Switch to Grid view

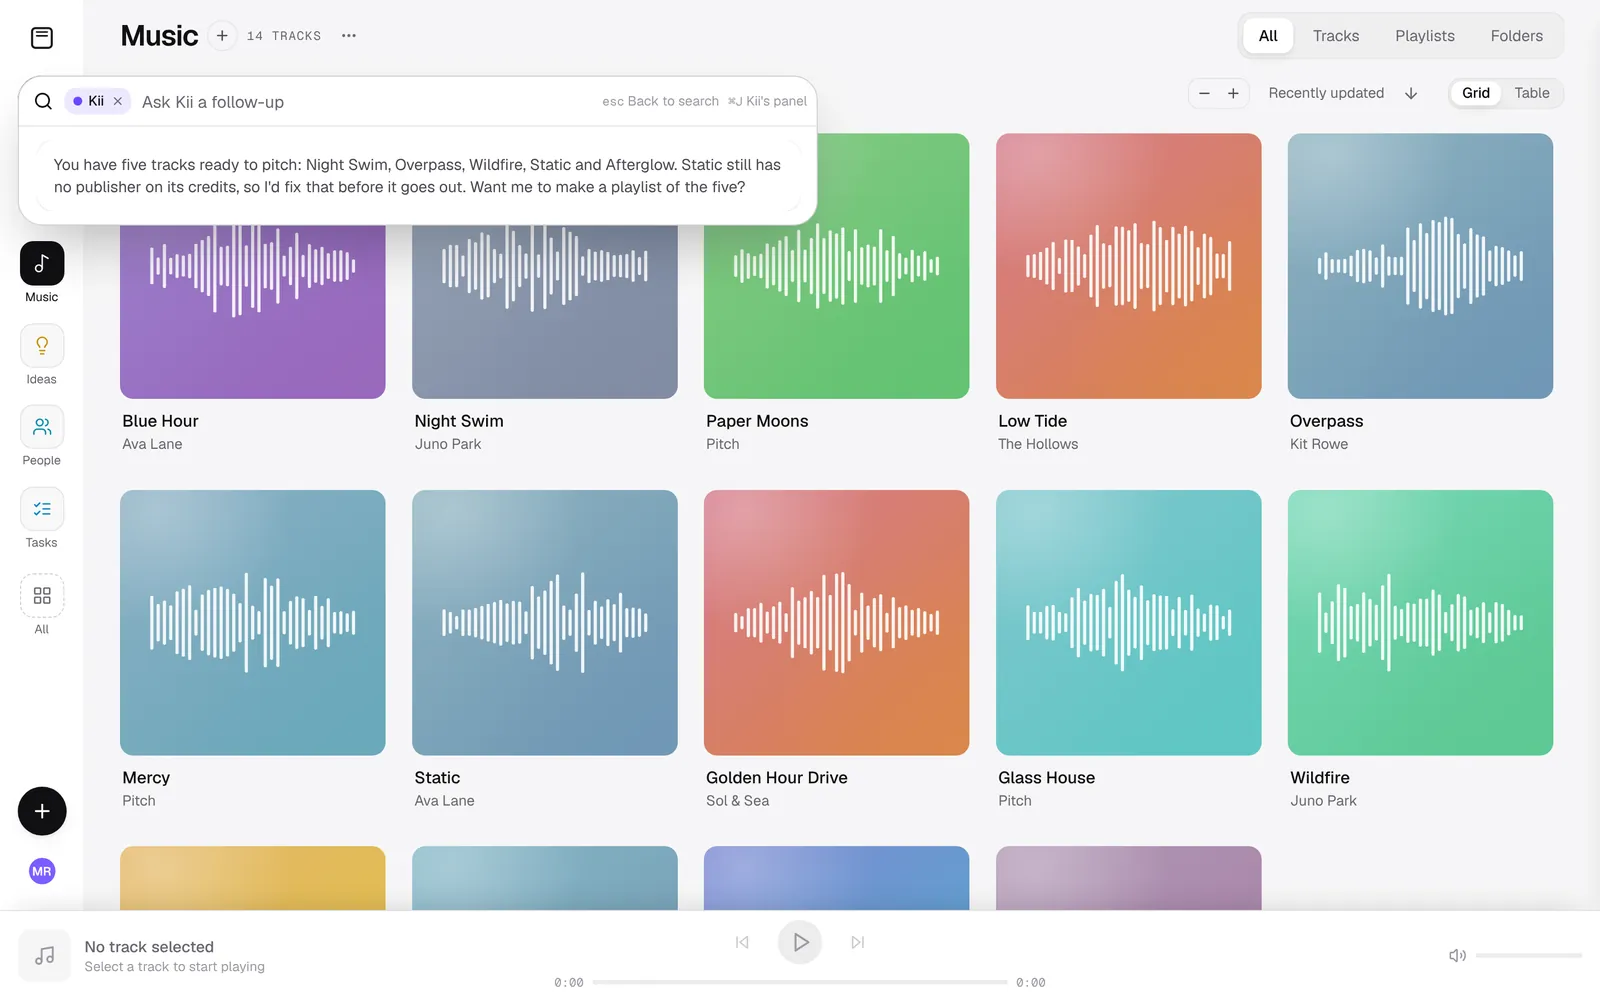click(1476, 93)
